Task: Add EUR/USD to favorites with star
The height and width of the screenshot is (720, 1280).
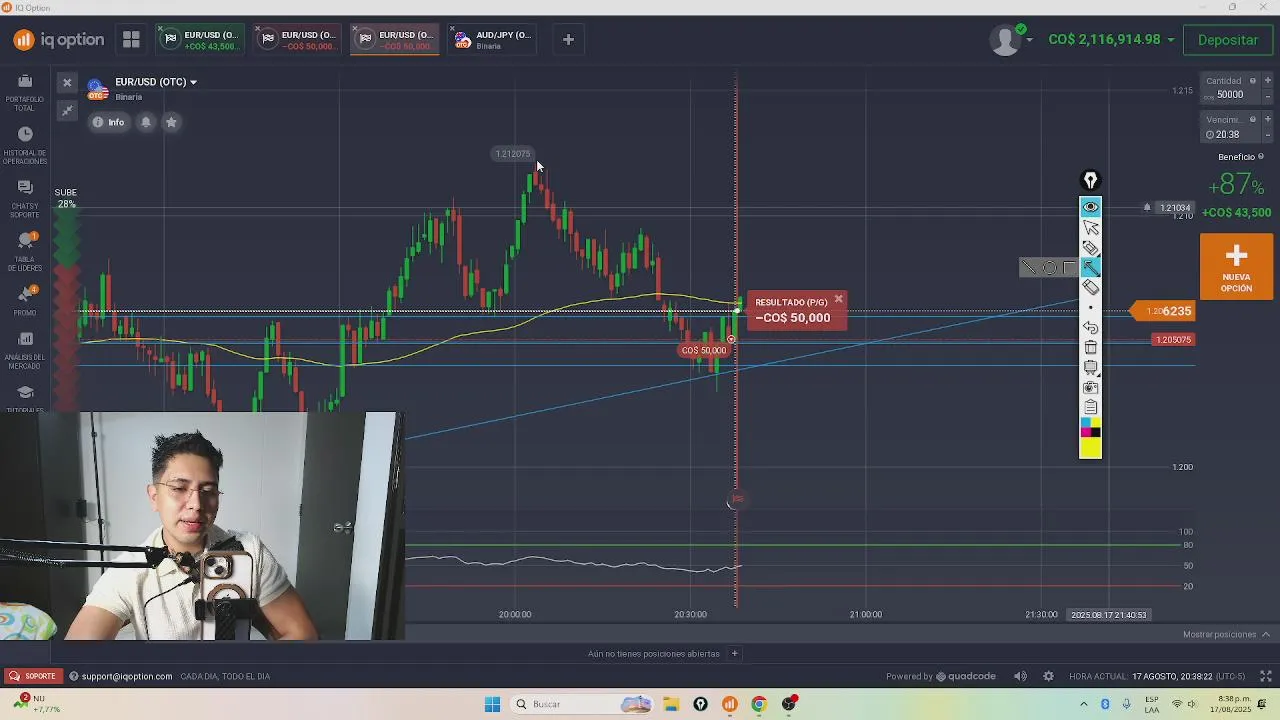Action: pos(171,122)
